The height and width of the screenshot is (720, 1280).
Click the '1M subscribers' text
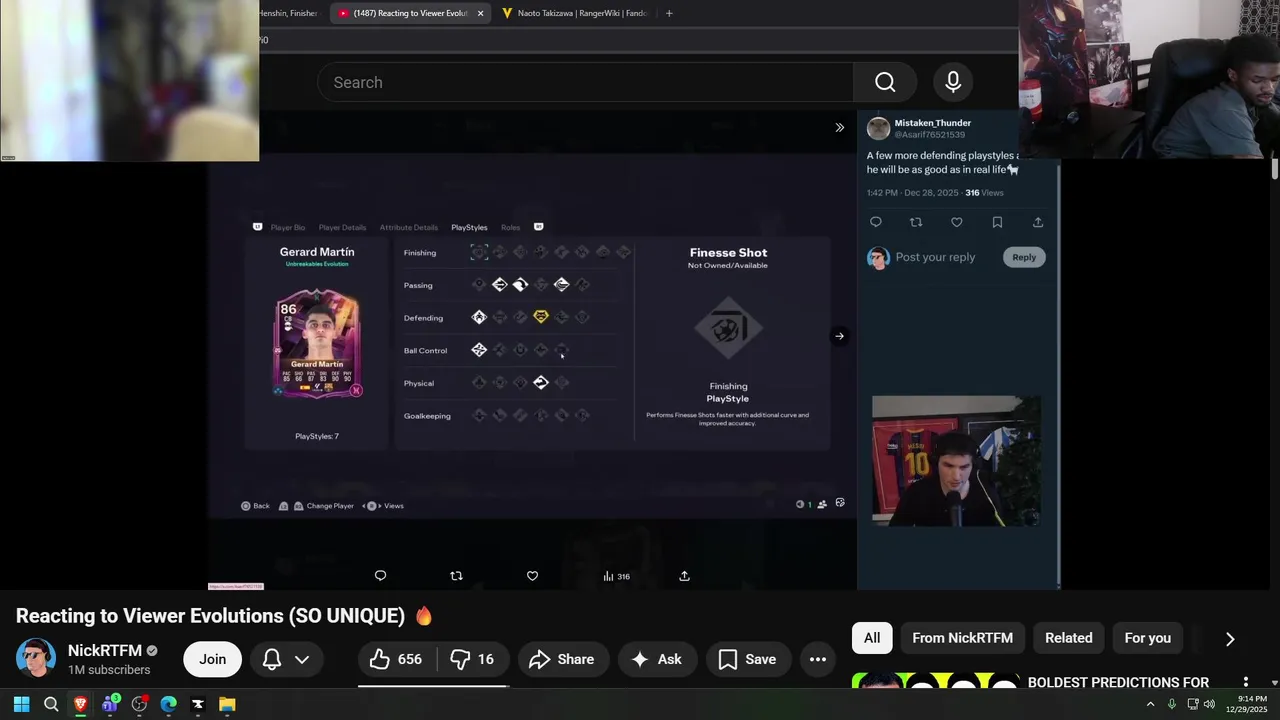(x=109, y=670)
